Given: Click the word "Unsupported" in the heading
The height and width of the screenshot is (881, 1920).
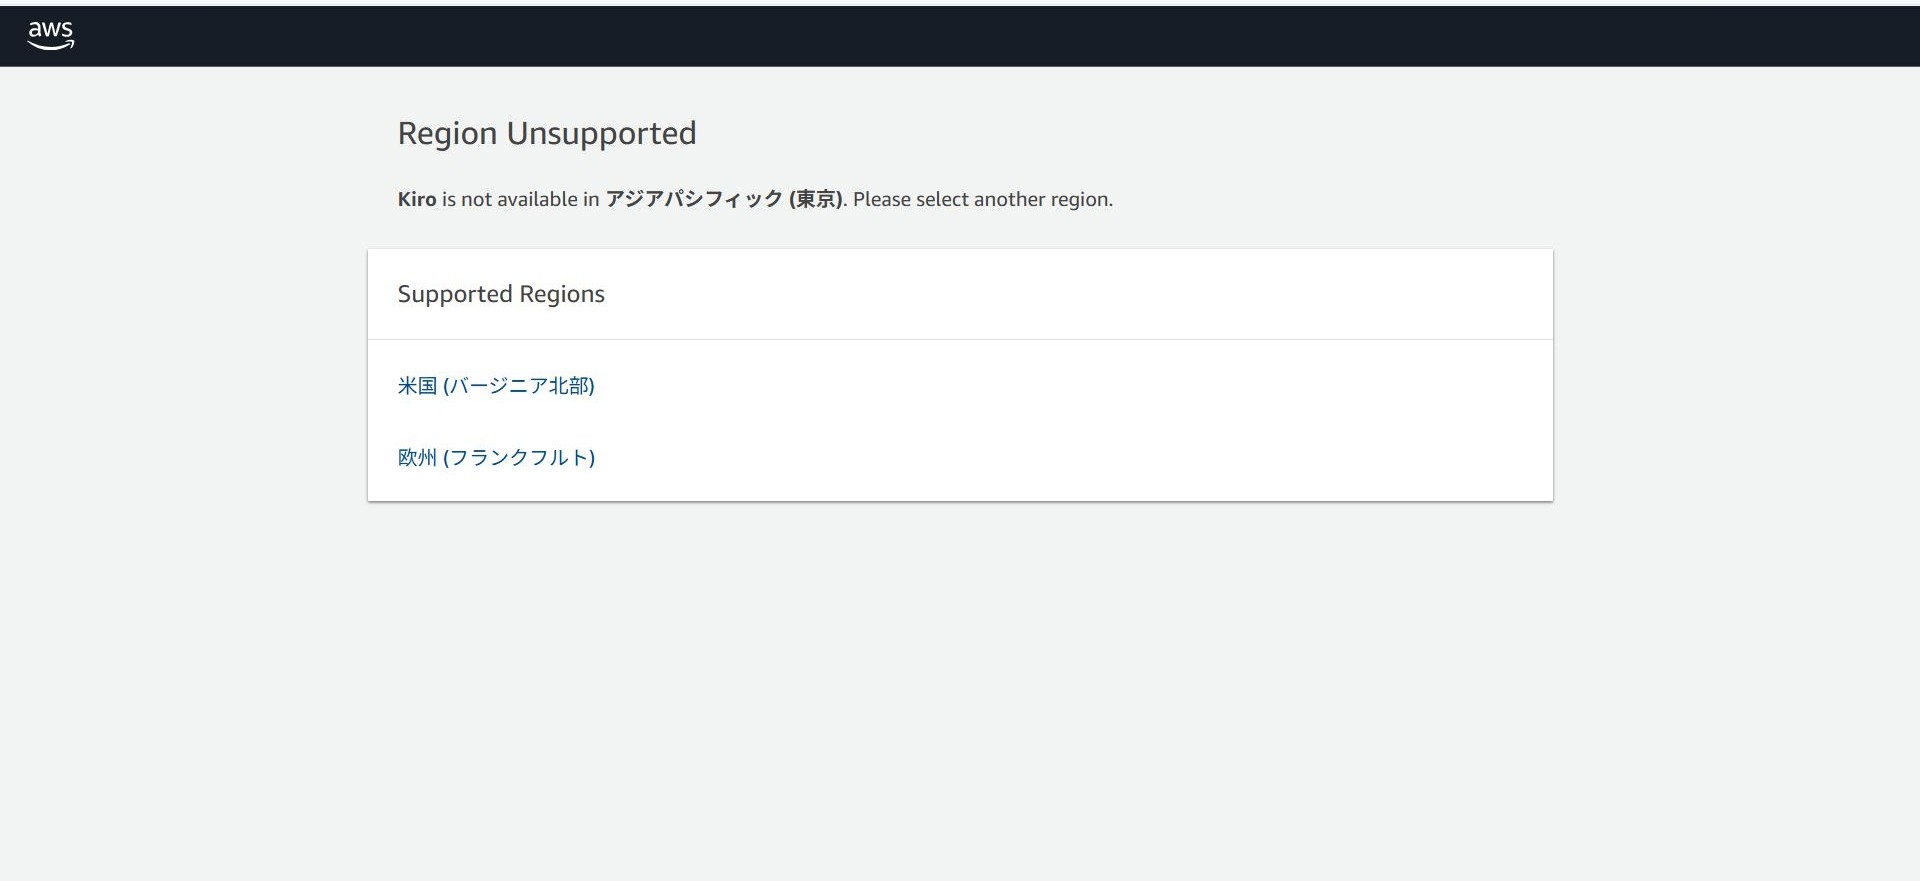Looking at the screenshot, I should pos(601,134).
